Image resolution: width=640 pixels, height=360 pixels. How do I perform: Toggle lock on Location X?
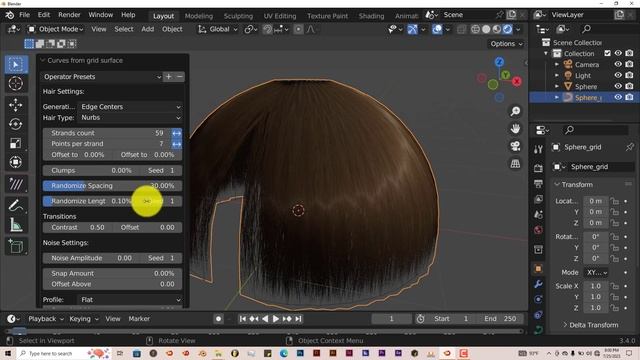click(x=614, y=201)
